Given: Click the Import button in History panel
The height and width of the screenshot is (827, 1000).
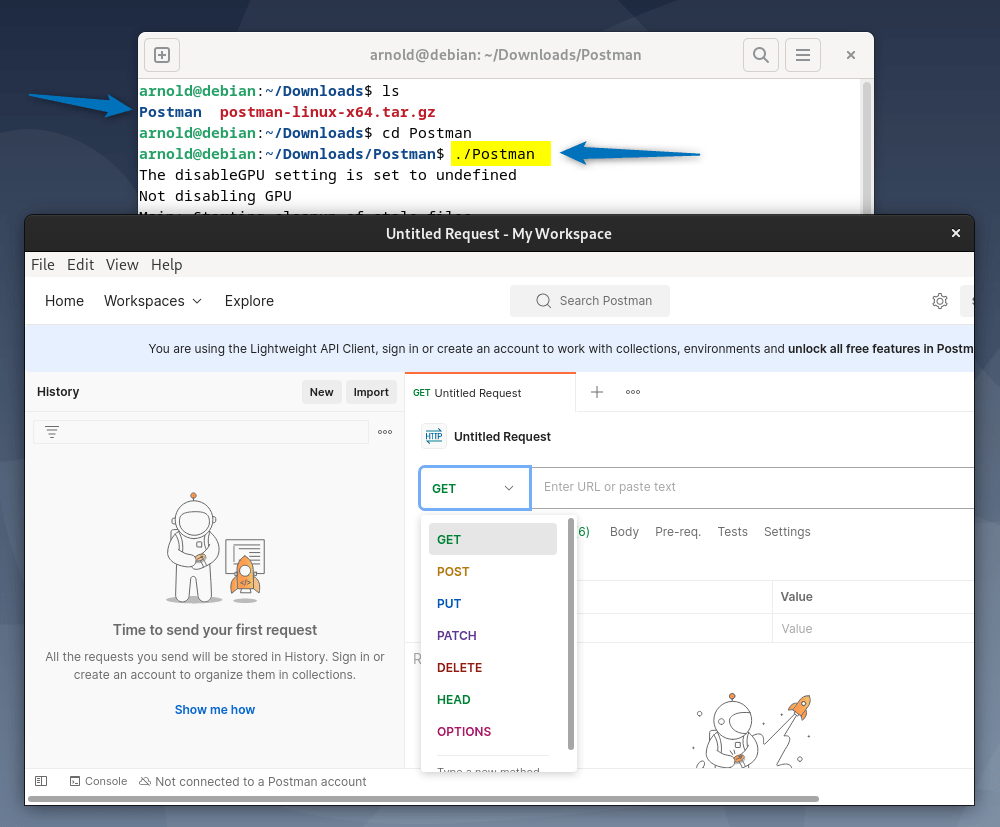Looking at the screenshot, I should coord(371,391).
